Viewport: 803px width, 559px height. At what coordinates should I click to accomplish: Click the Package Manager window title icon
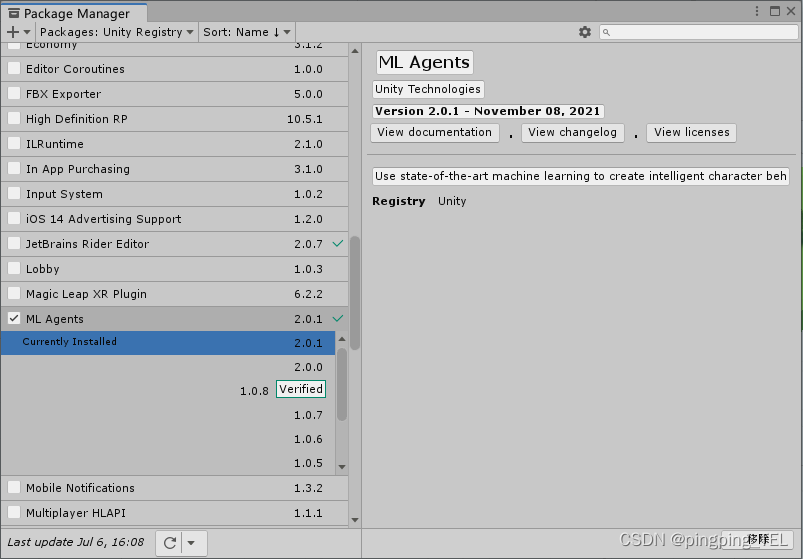click(x=14, y=13)
